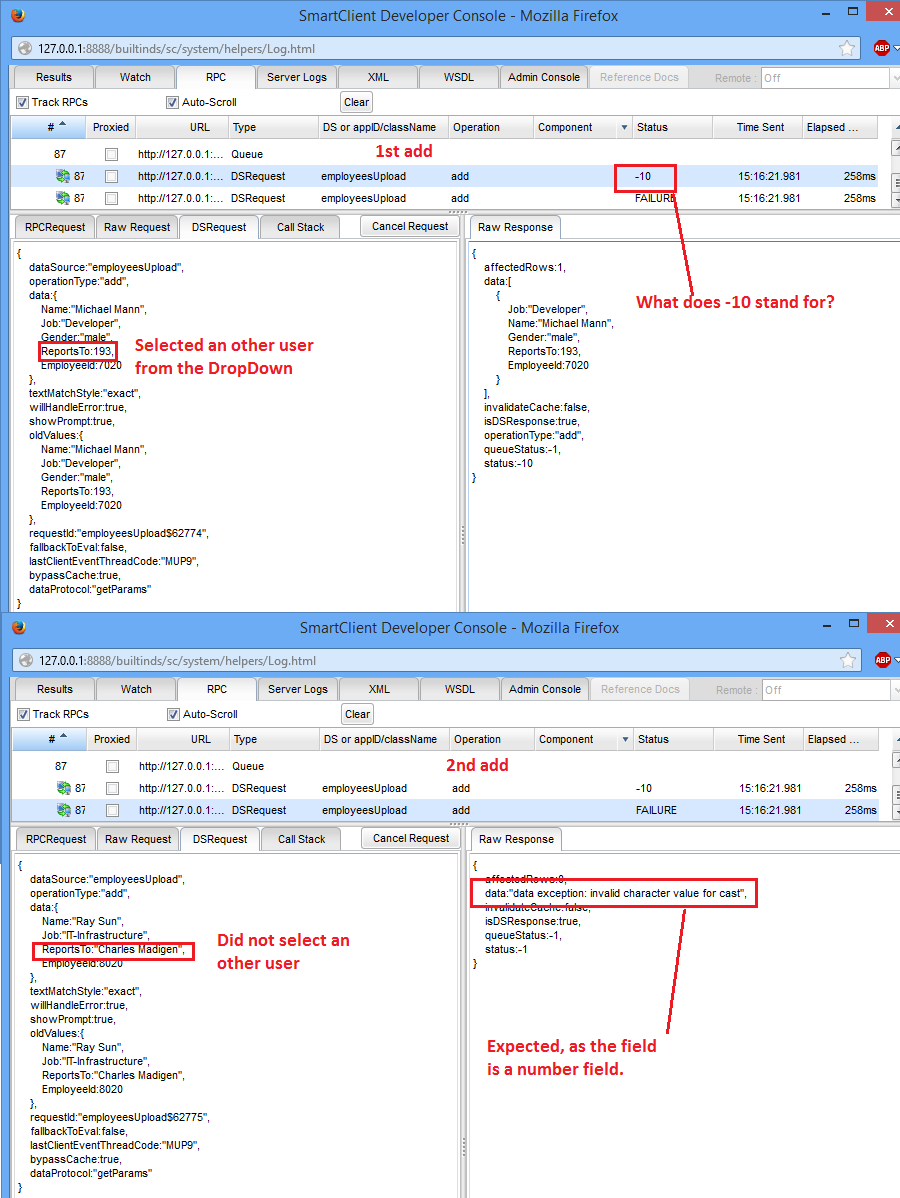Open Watch tab in top window
This screenshot has width=900, height=1198.
[135, 77]
